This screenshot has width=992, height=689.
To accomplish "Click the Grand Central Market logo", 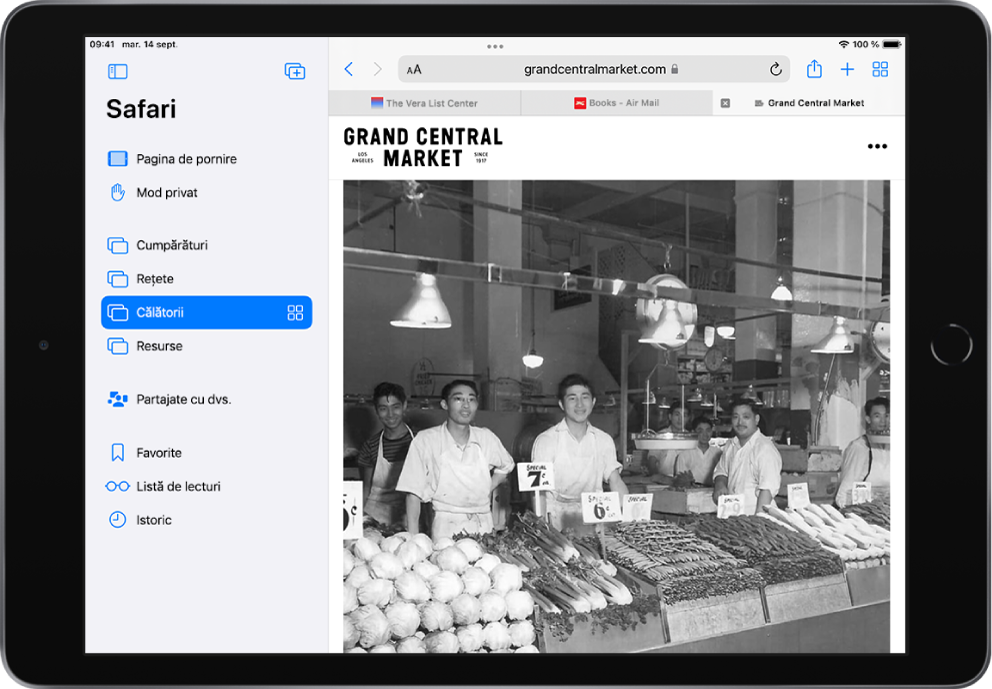I will coord(423,147).
